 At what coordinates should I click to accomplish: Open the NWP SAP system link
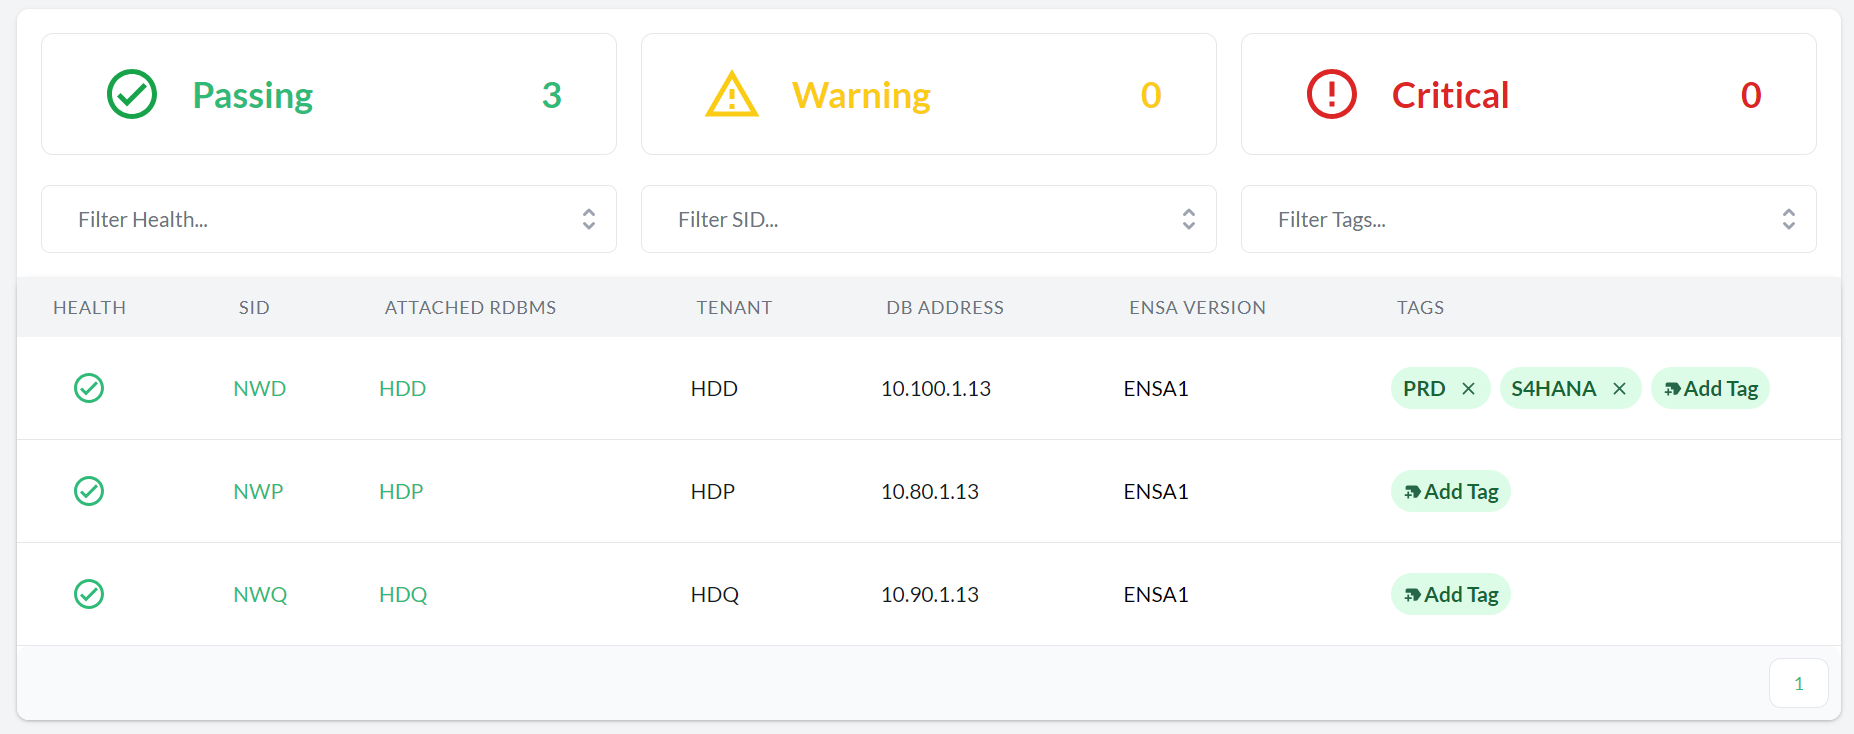point(258,492)
